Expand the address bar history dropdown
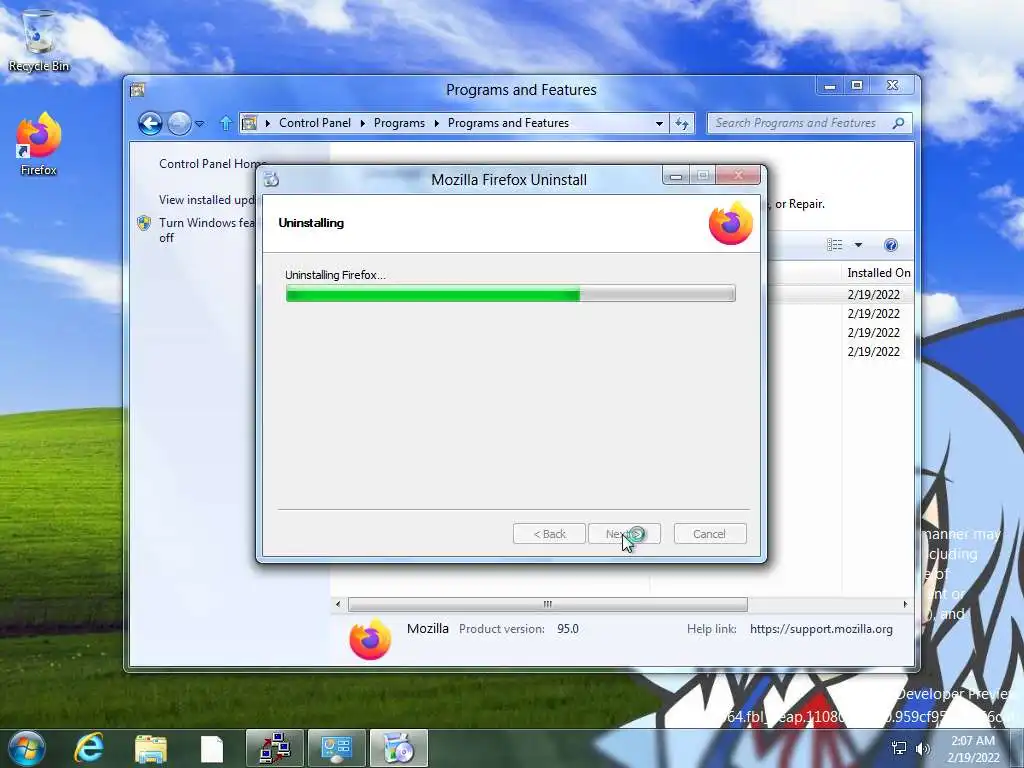This screenshot has height=768, width=1024. pyautogui.click(x=659, y=123)
